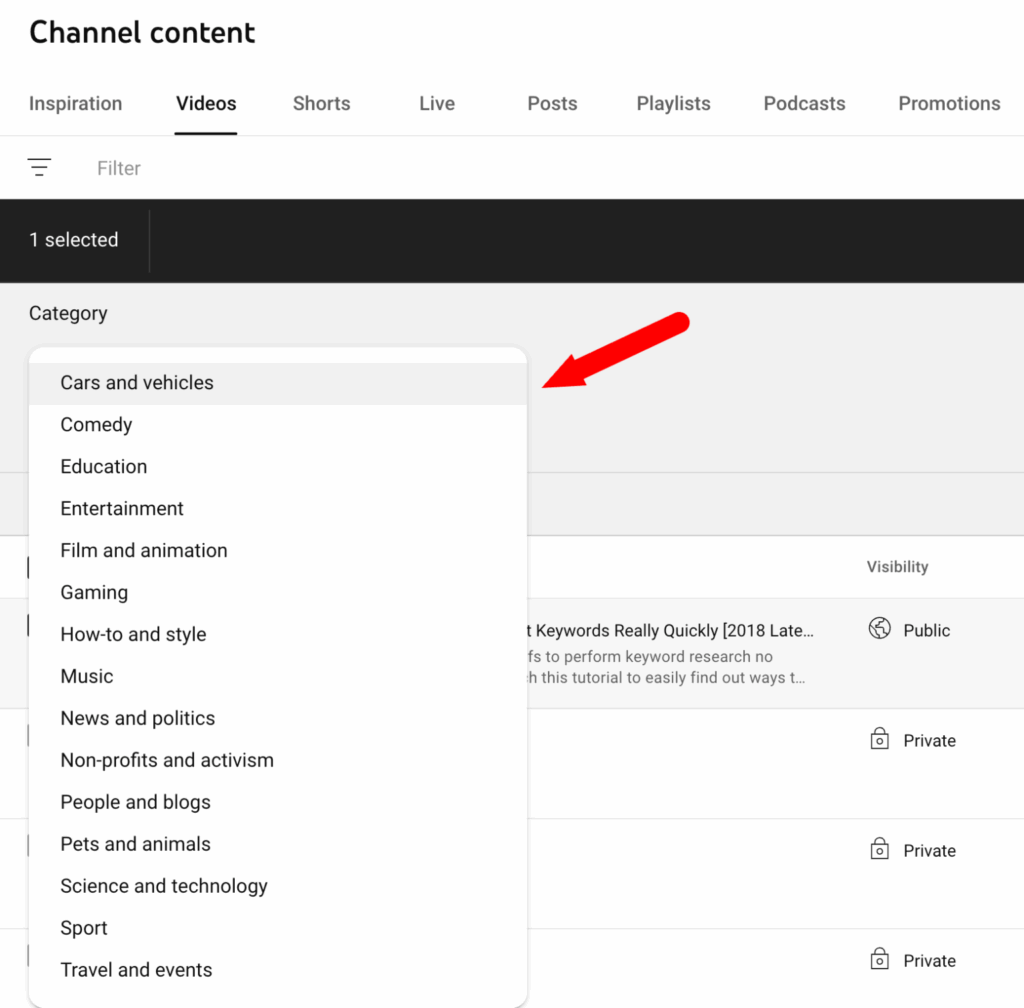
Task: Select "Travel and events" category
Action: pyautogui.click(x=136, y=970)
